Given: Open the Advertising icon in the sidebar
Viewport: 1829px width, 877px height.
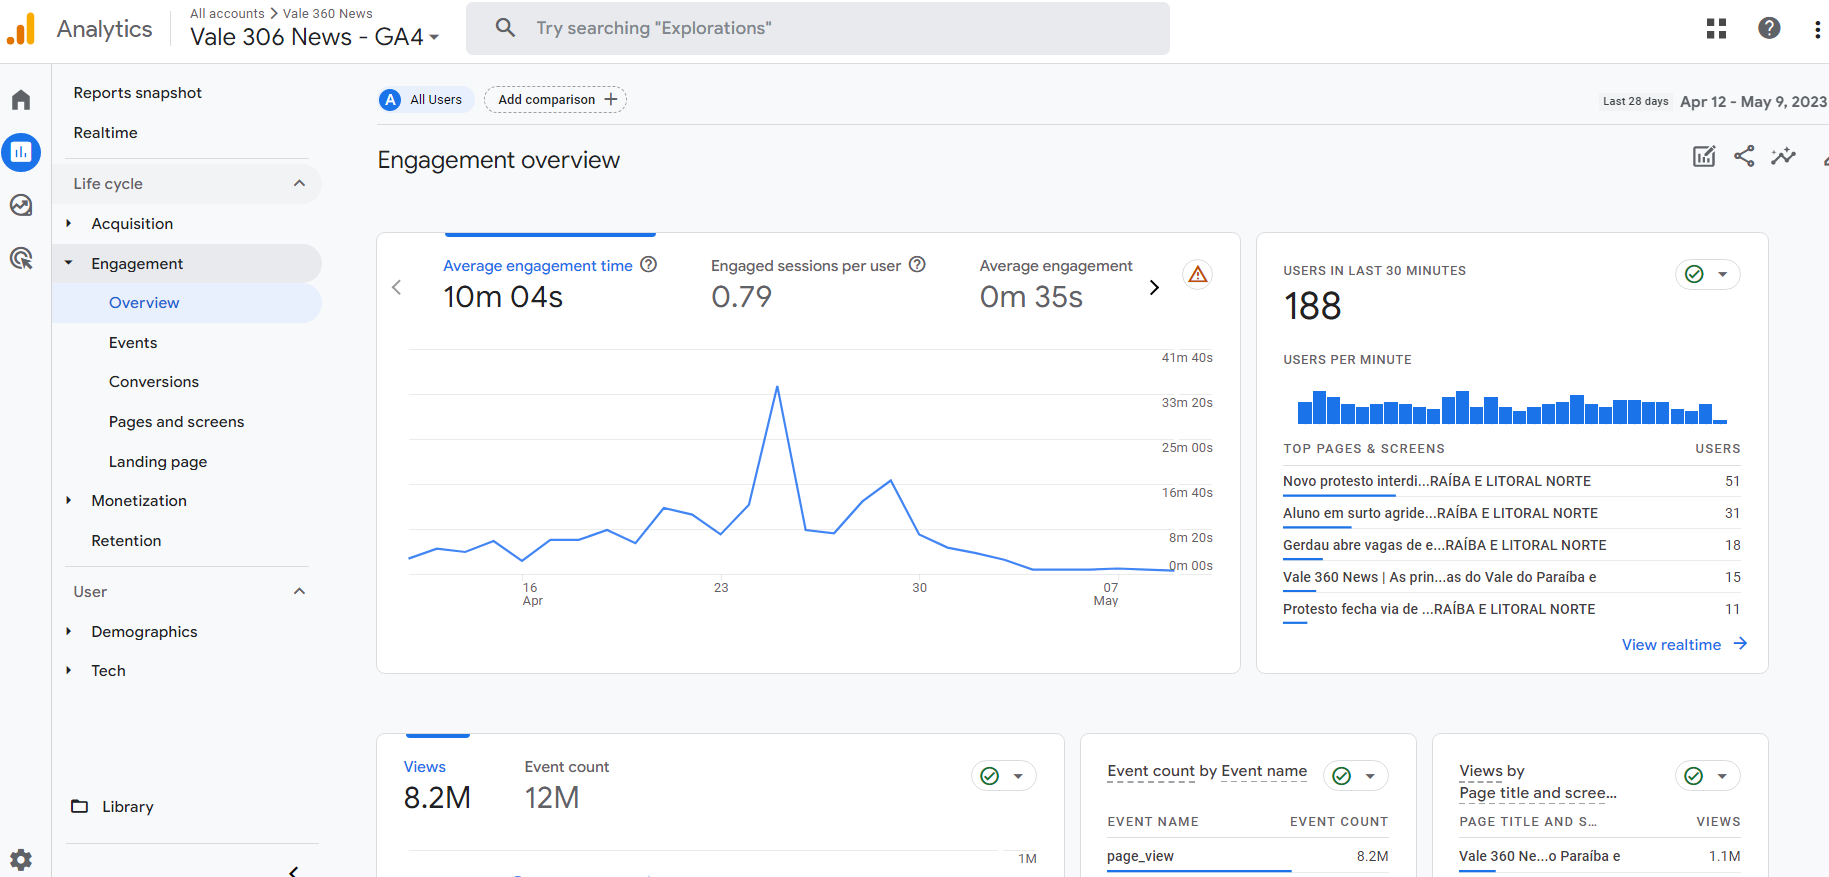Looking at the screenshot, I should point(21,258).
